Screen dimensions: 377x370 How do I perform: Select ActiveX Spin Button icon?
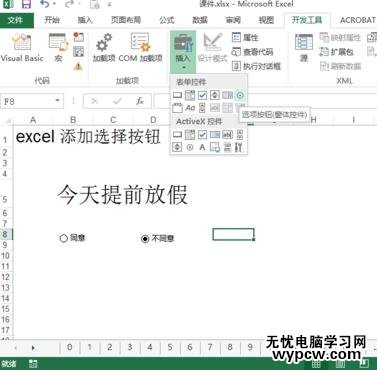(x=177, y=147)
